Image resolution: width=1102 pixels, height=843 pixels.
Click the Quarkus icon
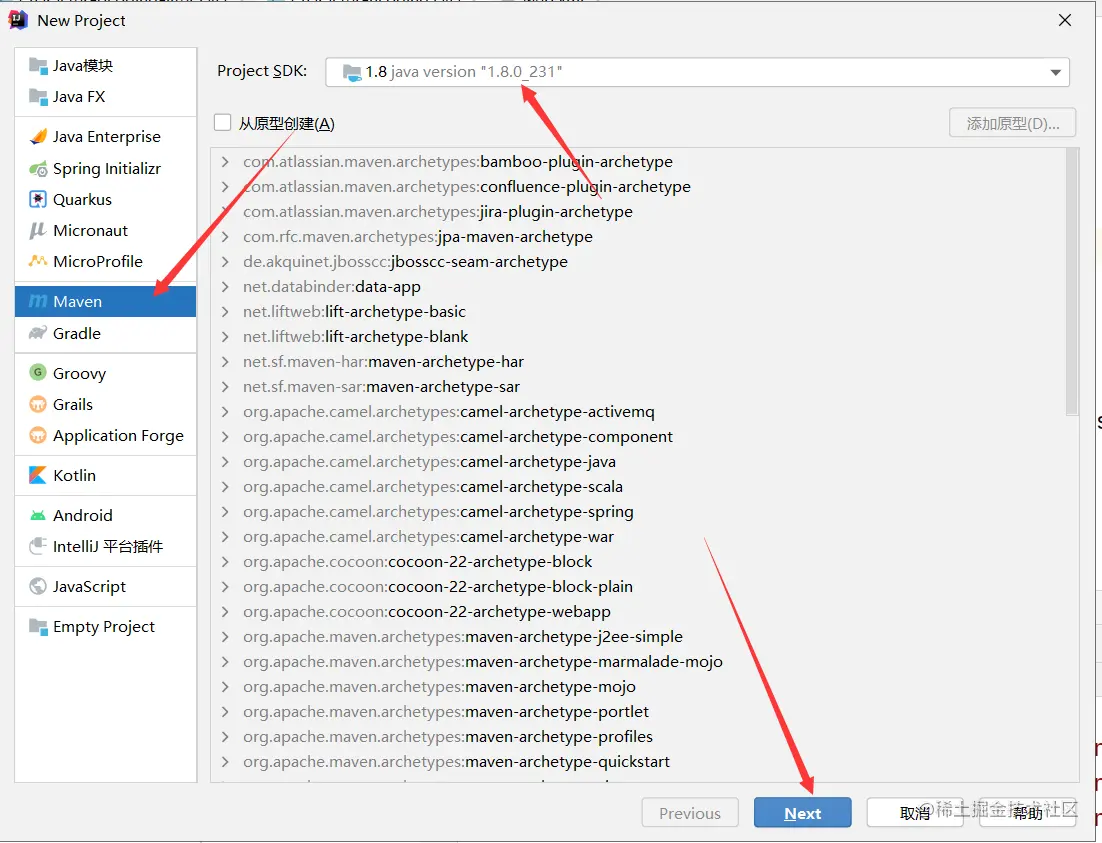point(38,200)
